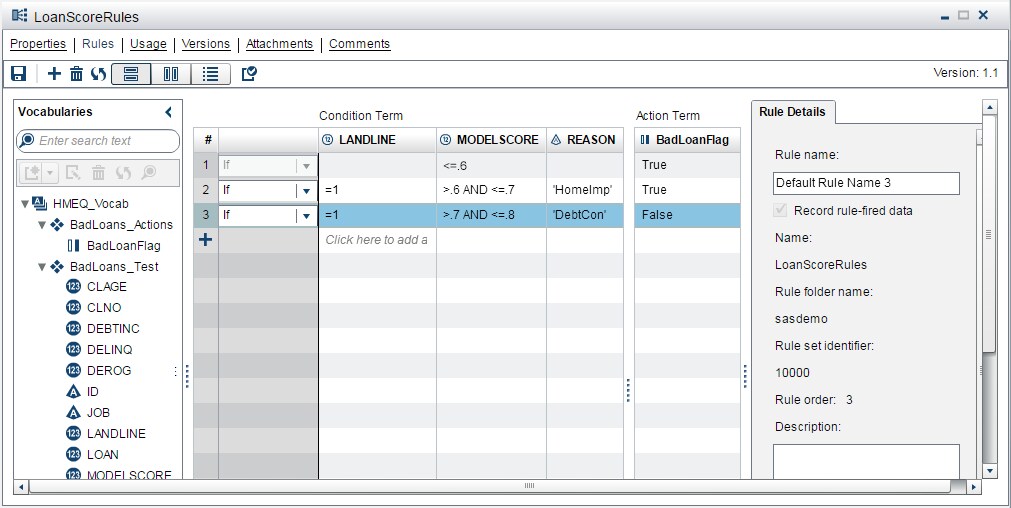Select the DEBTINC term
Image resolution: width=1011 pixels, height=508 pixels.
click(x=113, y=328)
